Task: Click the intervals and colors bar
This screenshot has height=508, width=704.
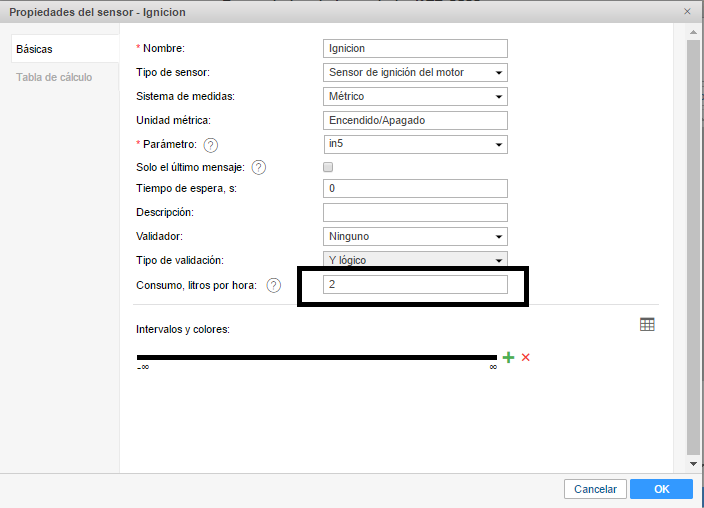Action: click(316, 357)
